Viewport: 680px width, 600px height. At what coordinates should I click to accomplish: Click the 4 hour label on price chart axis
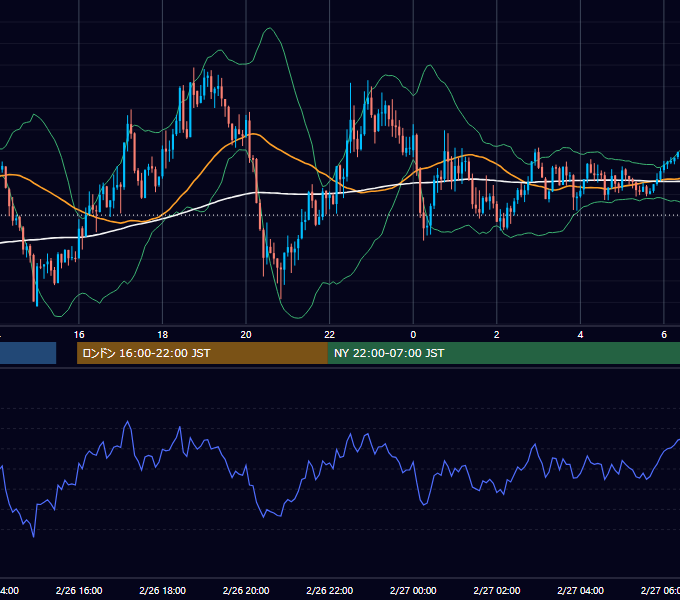pos(580,335)
